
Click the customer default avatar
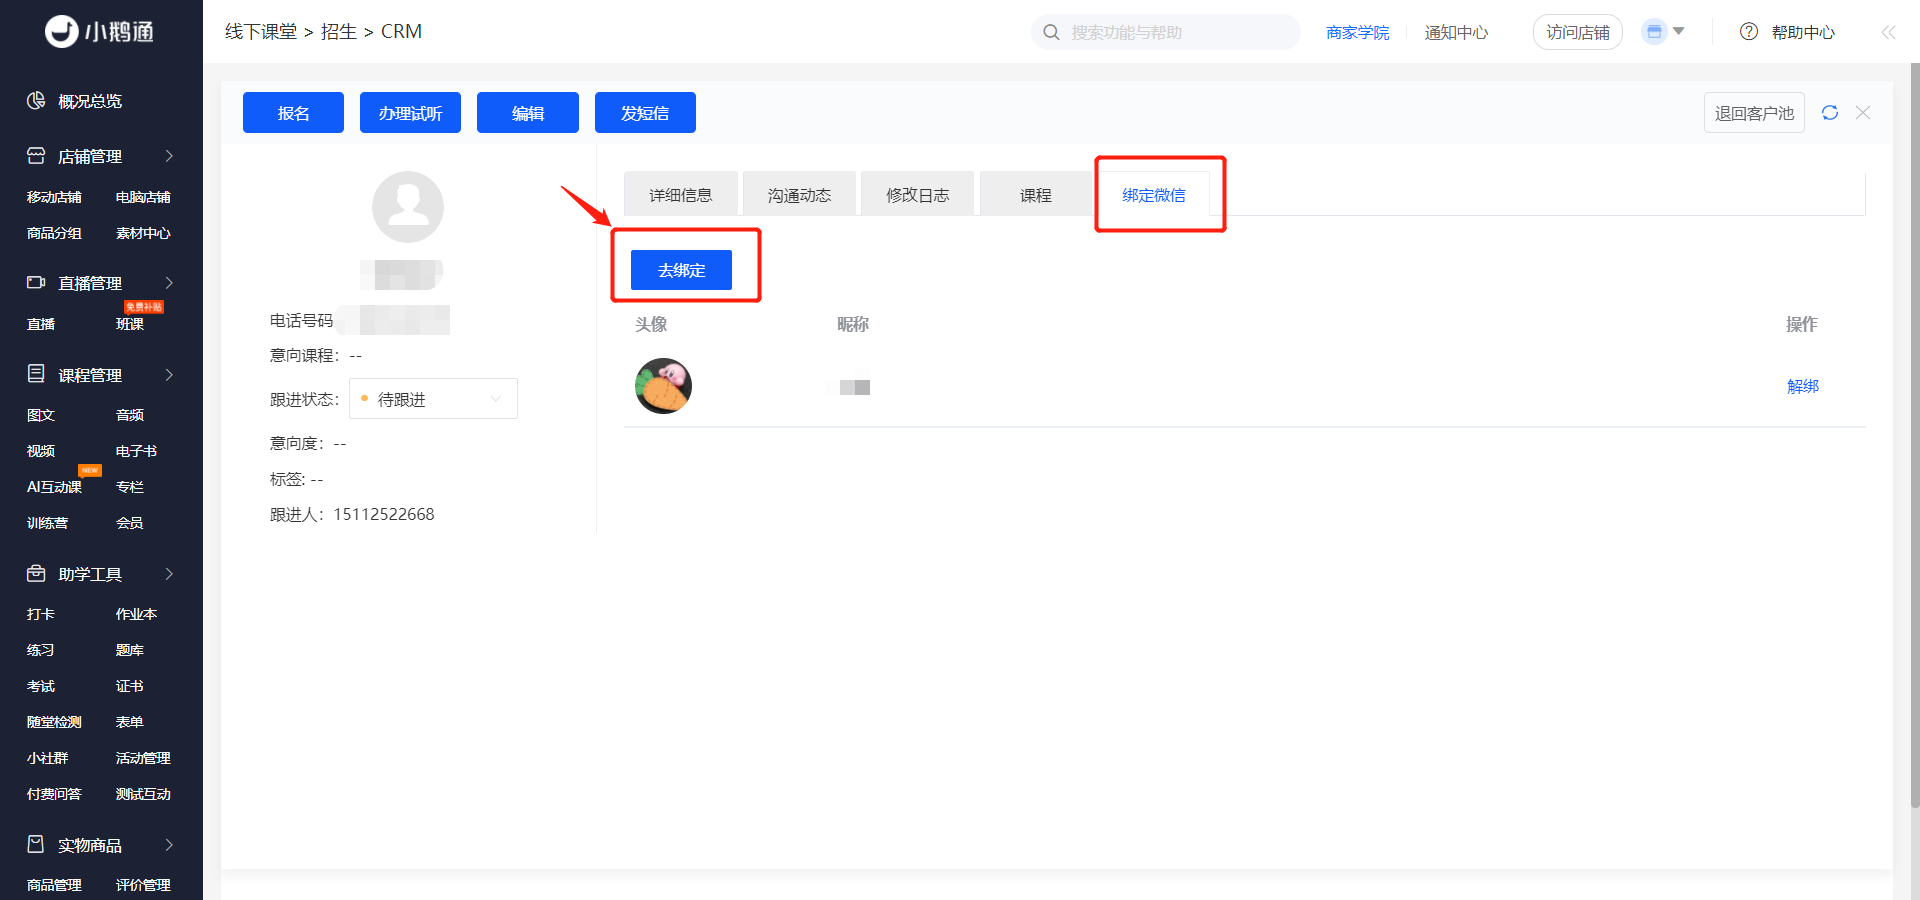click(x=408, y=207)
